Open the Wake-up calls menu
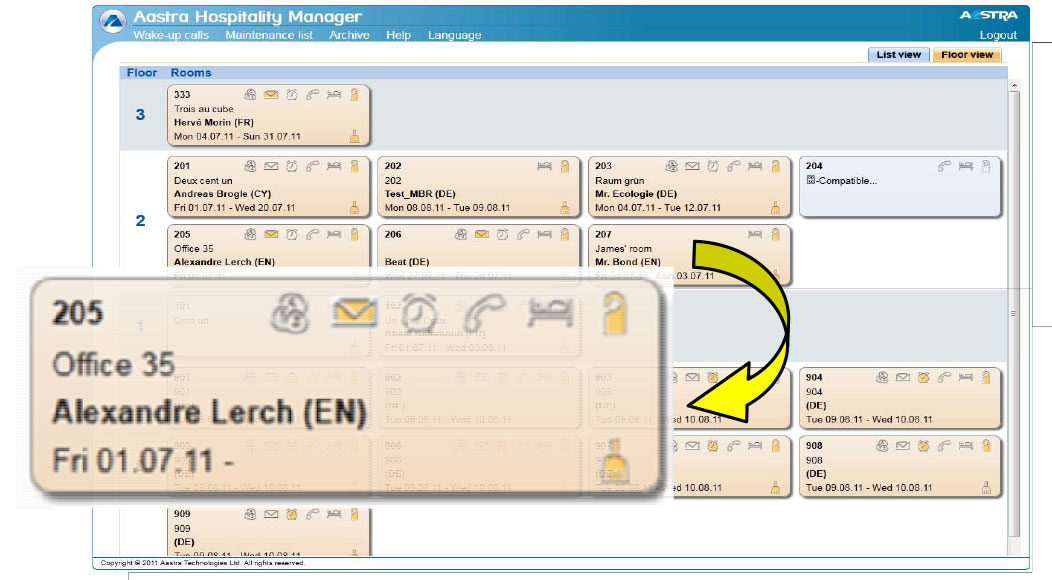The image size is (1052, 580). (x=171, y=35)
